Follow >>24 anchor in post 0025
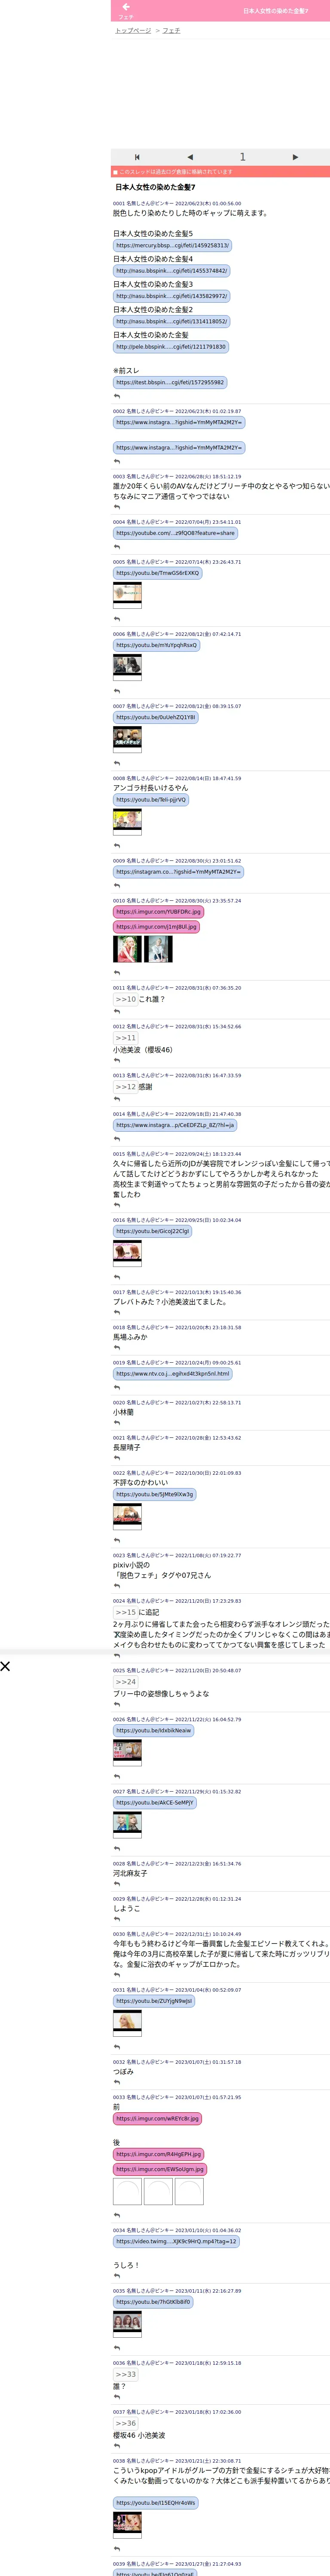 pyautogui.click(x=125, y=1682)
